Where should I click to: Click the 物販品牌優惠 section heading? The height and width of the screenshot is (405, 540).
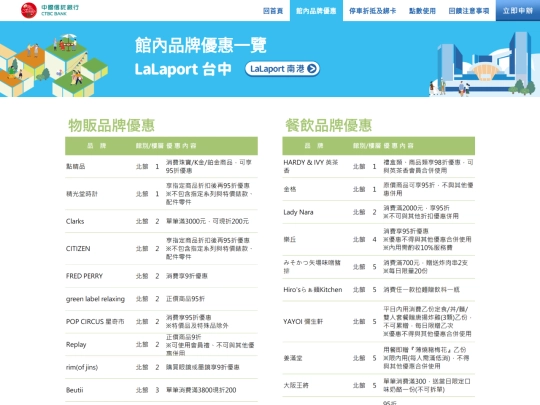[111, 125]
